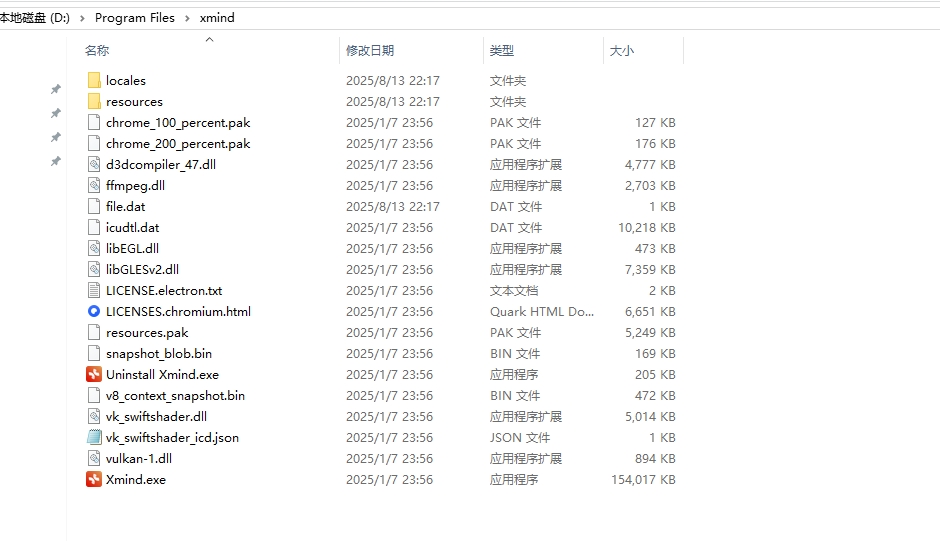Click the file.dat file icon
Screen dimensions: 940x541
point(94,206)
